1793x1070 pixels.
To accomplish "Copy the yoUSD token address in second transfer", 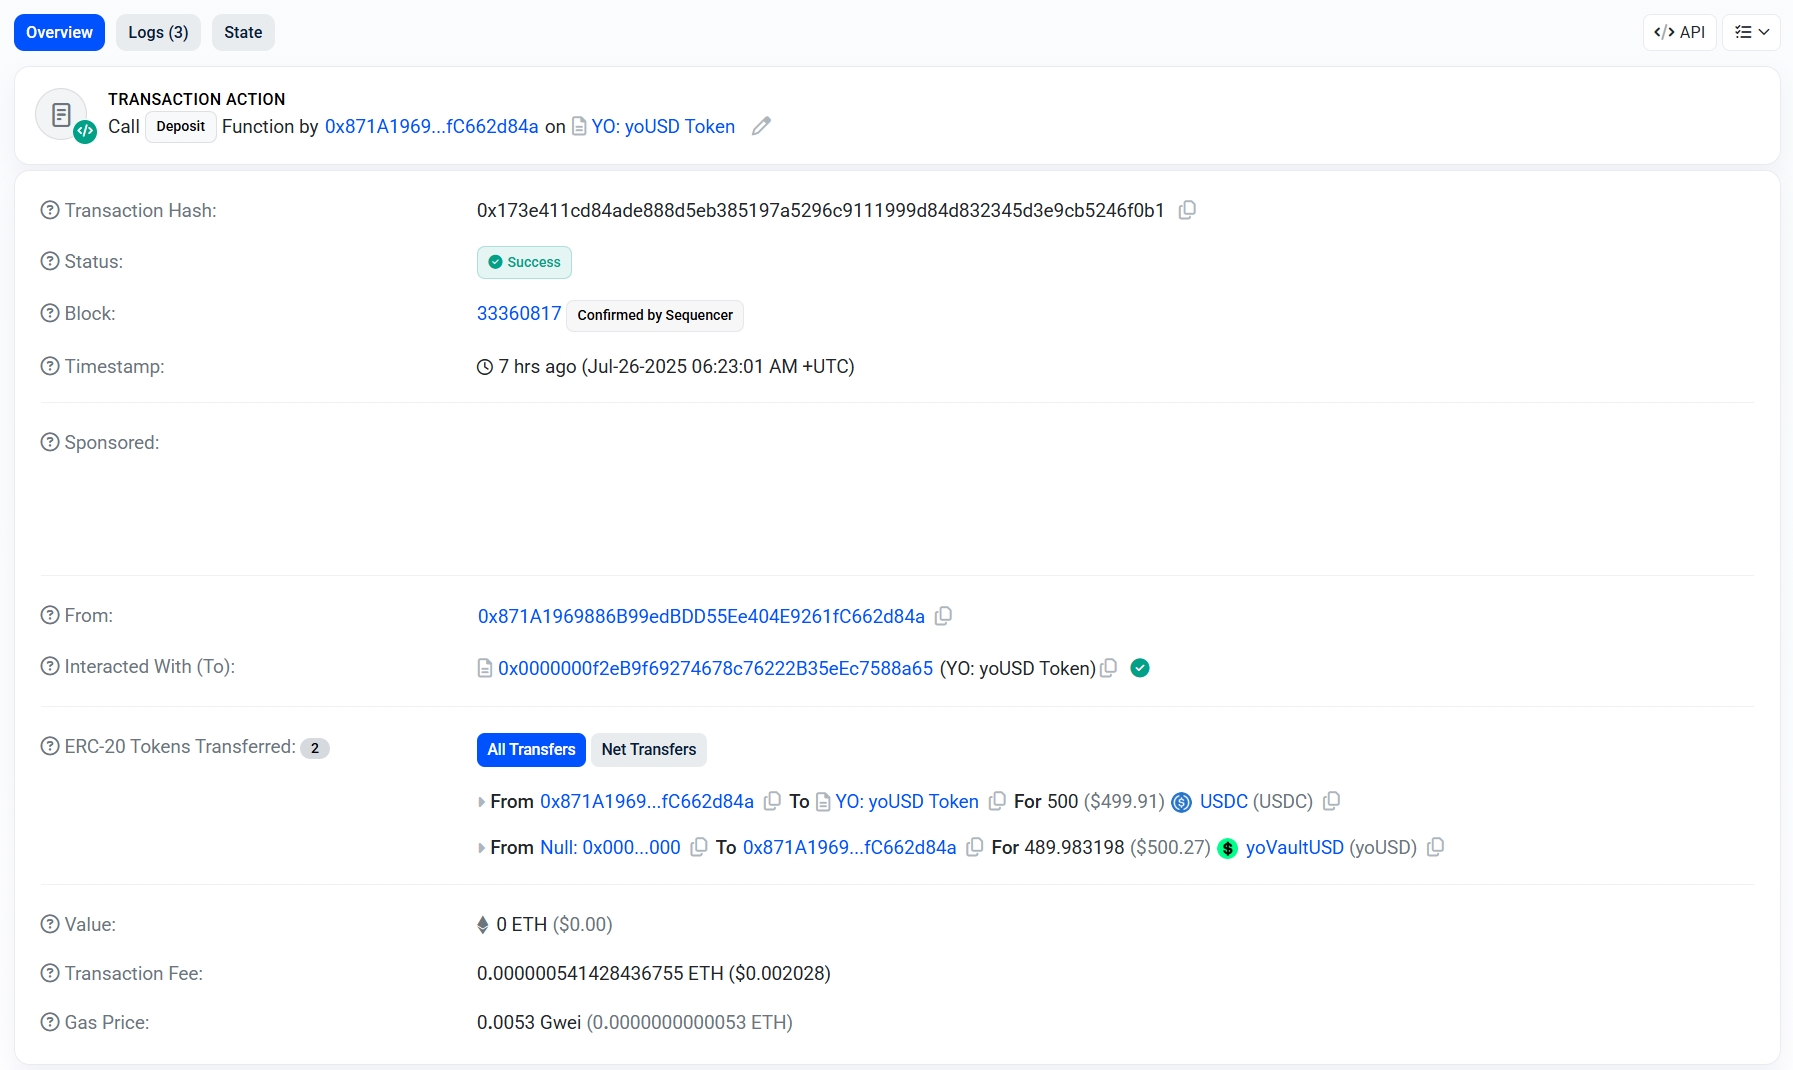I will point(1435,847).
